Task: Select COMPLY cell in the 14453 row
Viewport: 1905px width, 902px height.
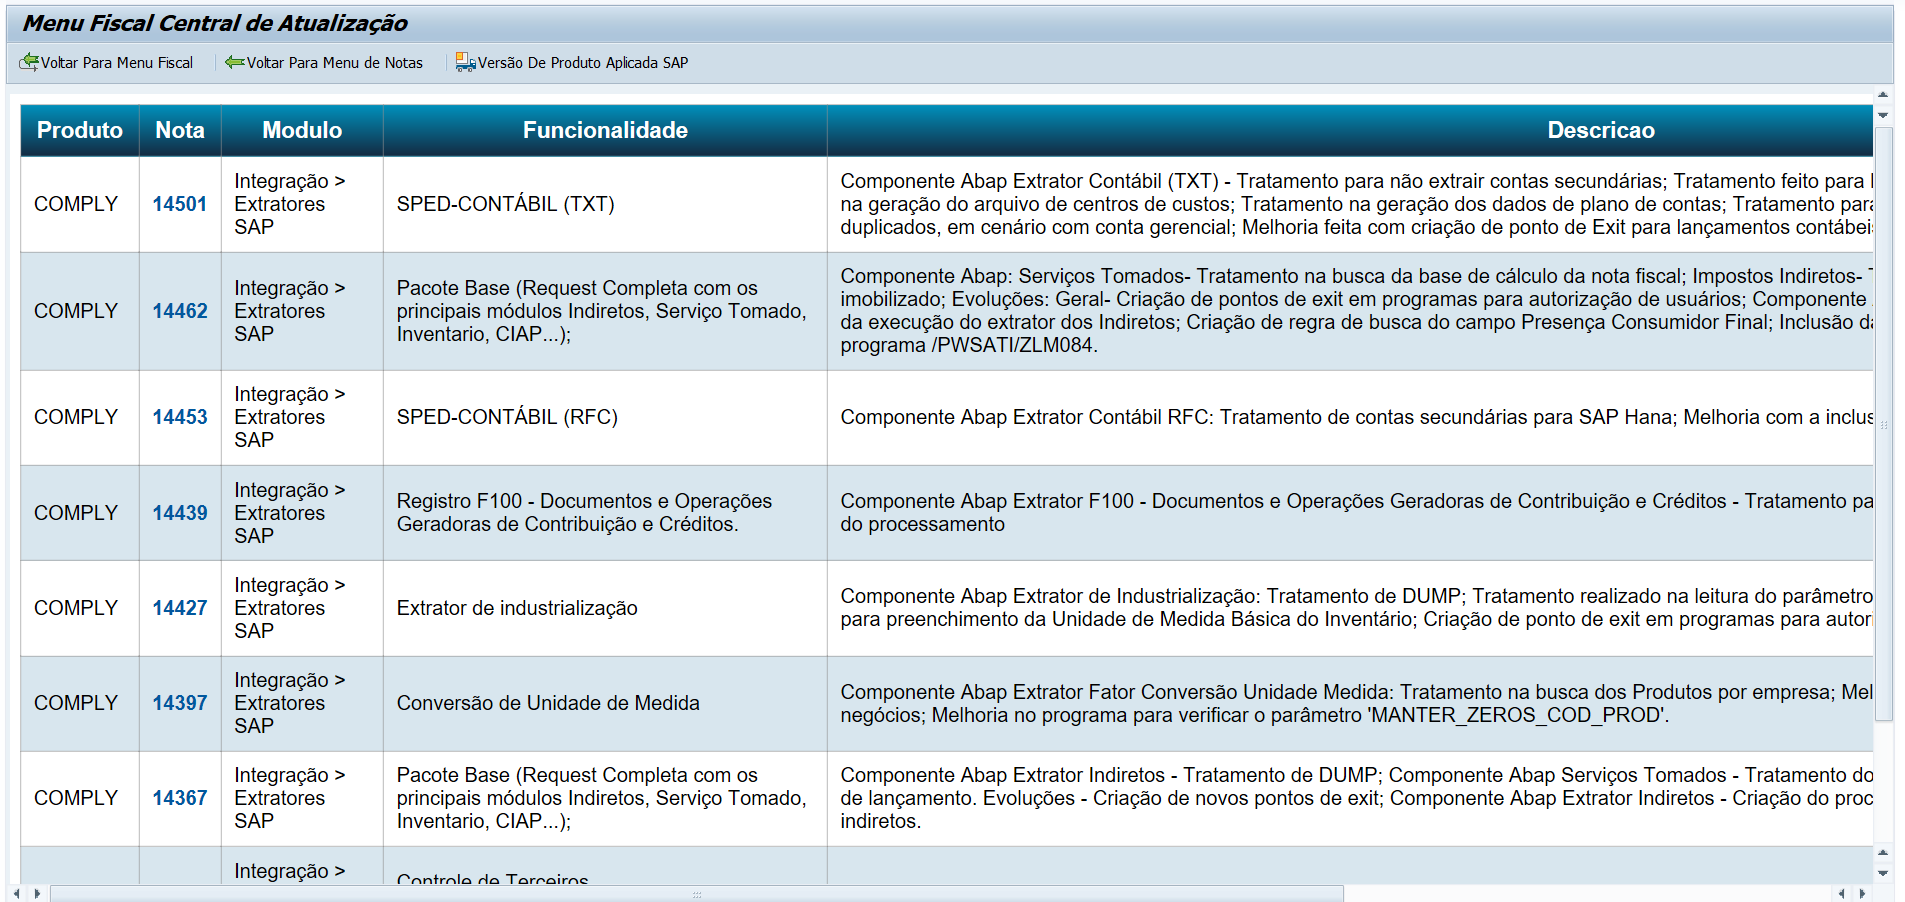Action: point(80,417)
